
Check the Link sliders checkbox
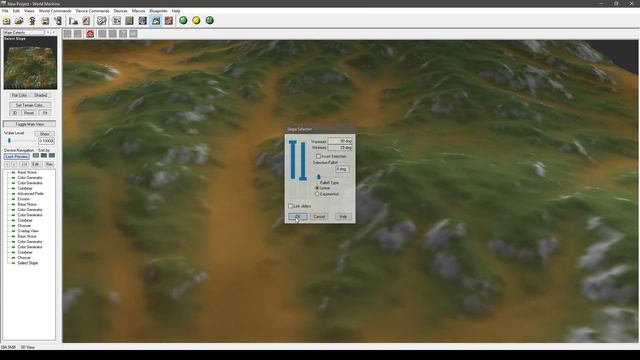point(291,206)
